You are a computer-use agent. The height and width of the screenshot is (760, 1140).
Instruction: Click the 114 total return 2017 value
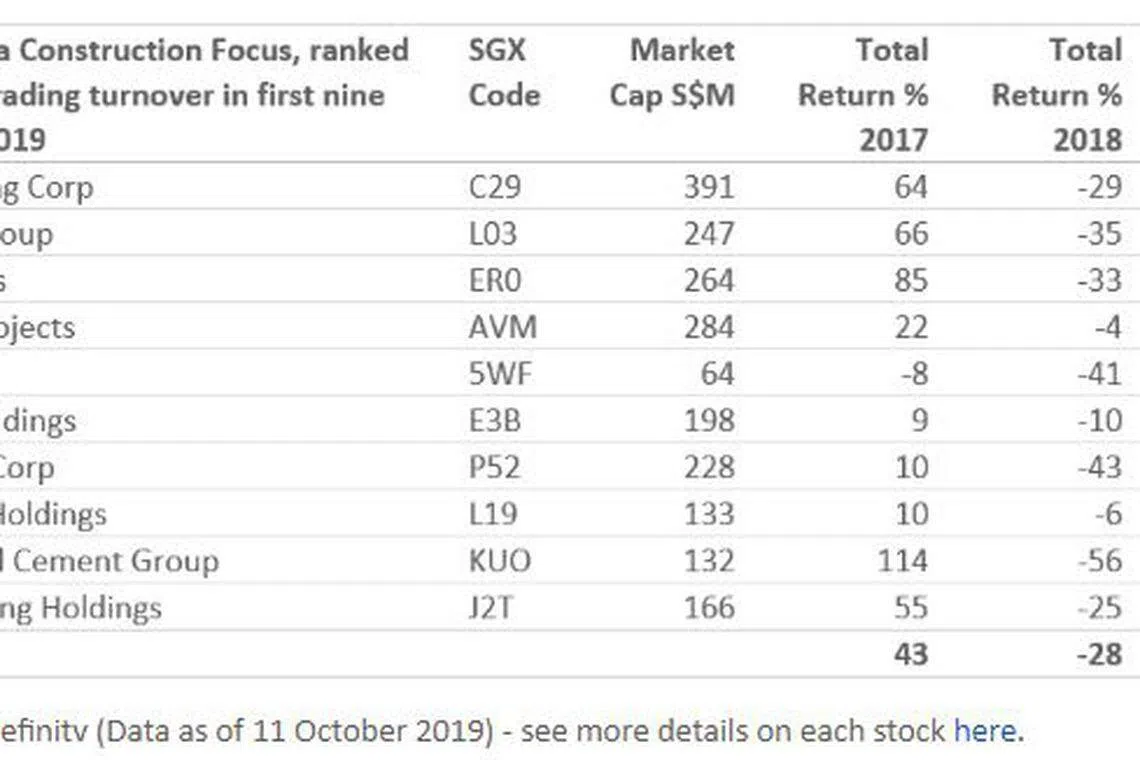(x=899, y=560)
